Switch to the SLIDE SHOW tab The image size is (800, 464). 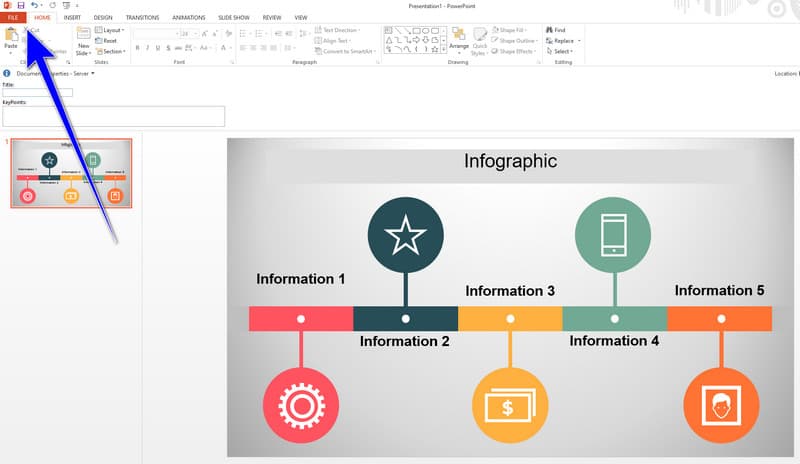coord(234,17)
